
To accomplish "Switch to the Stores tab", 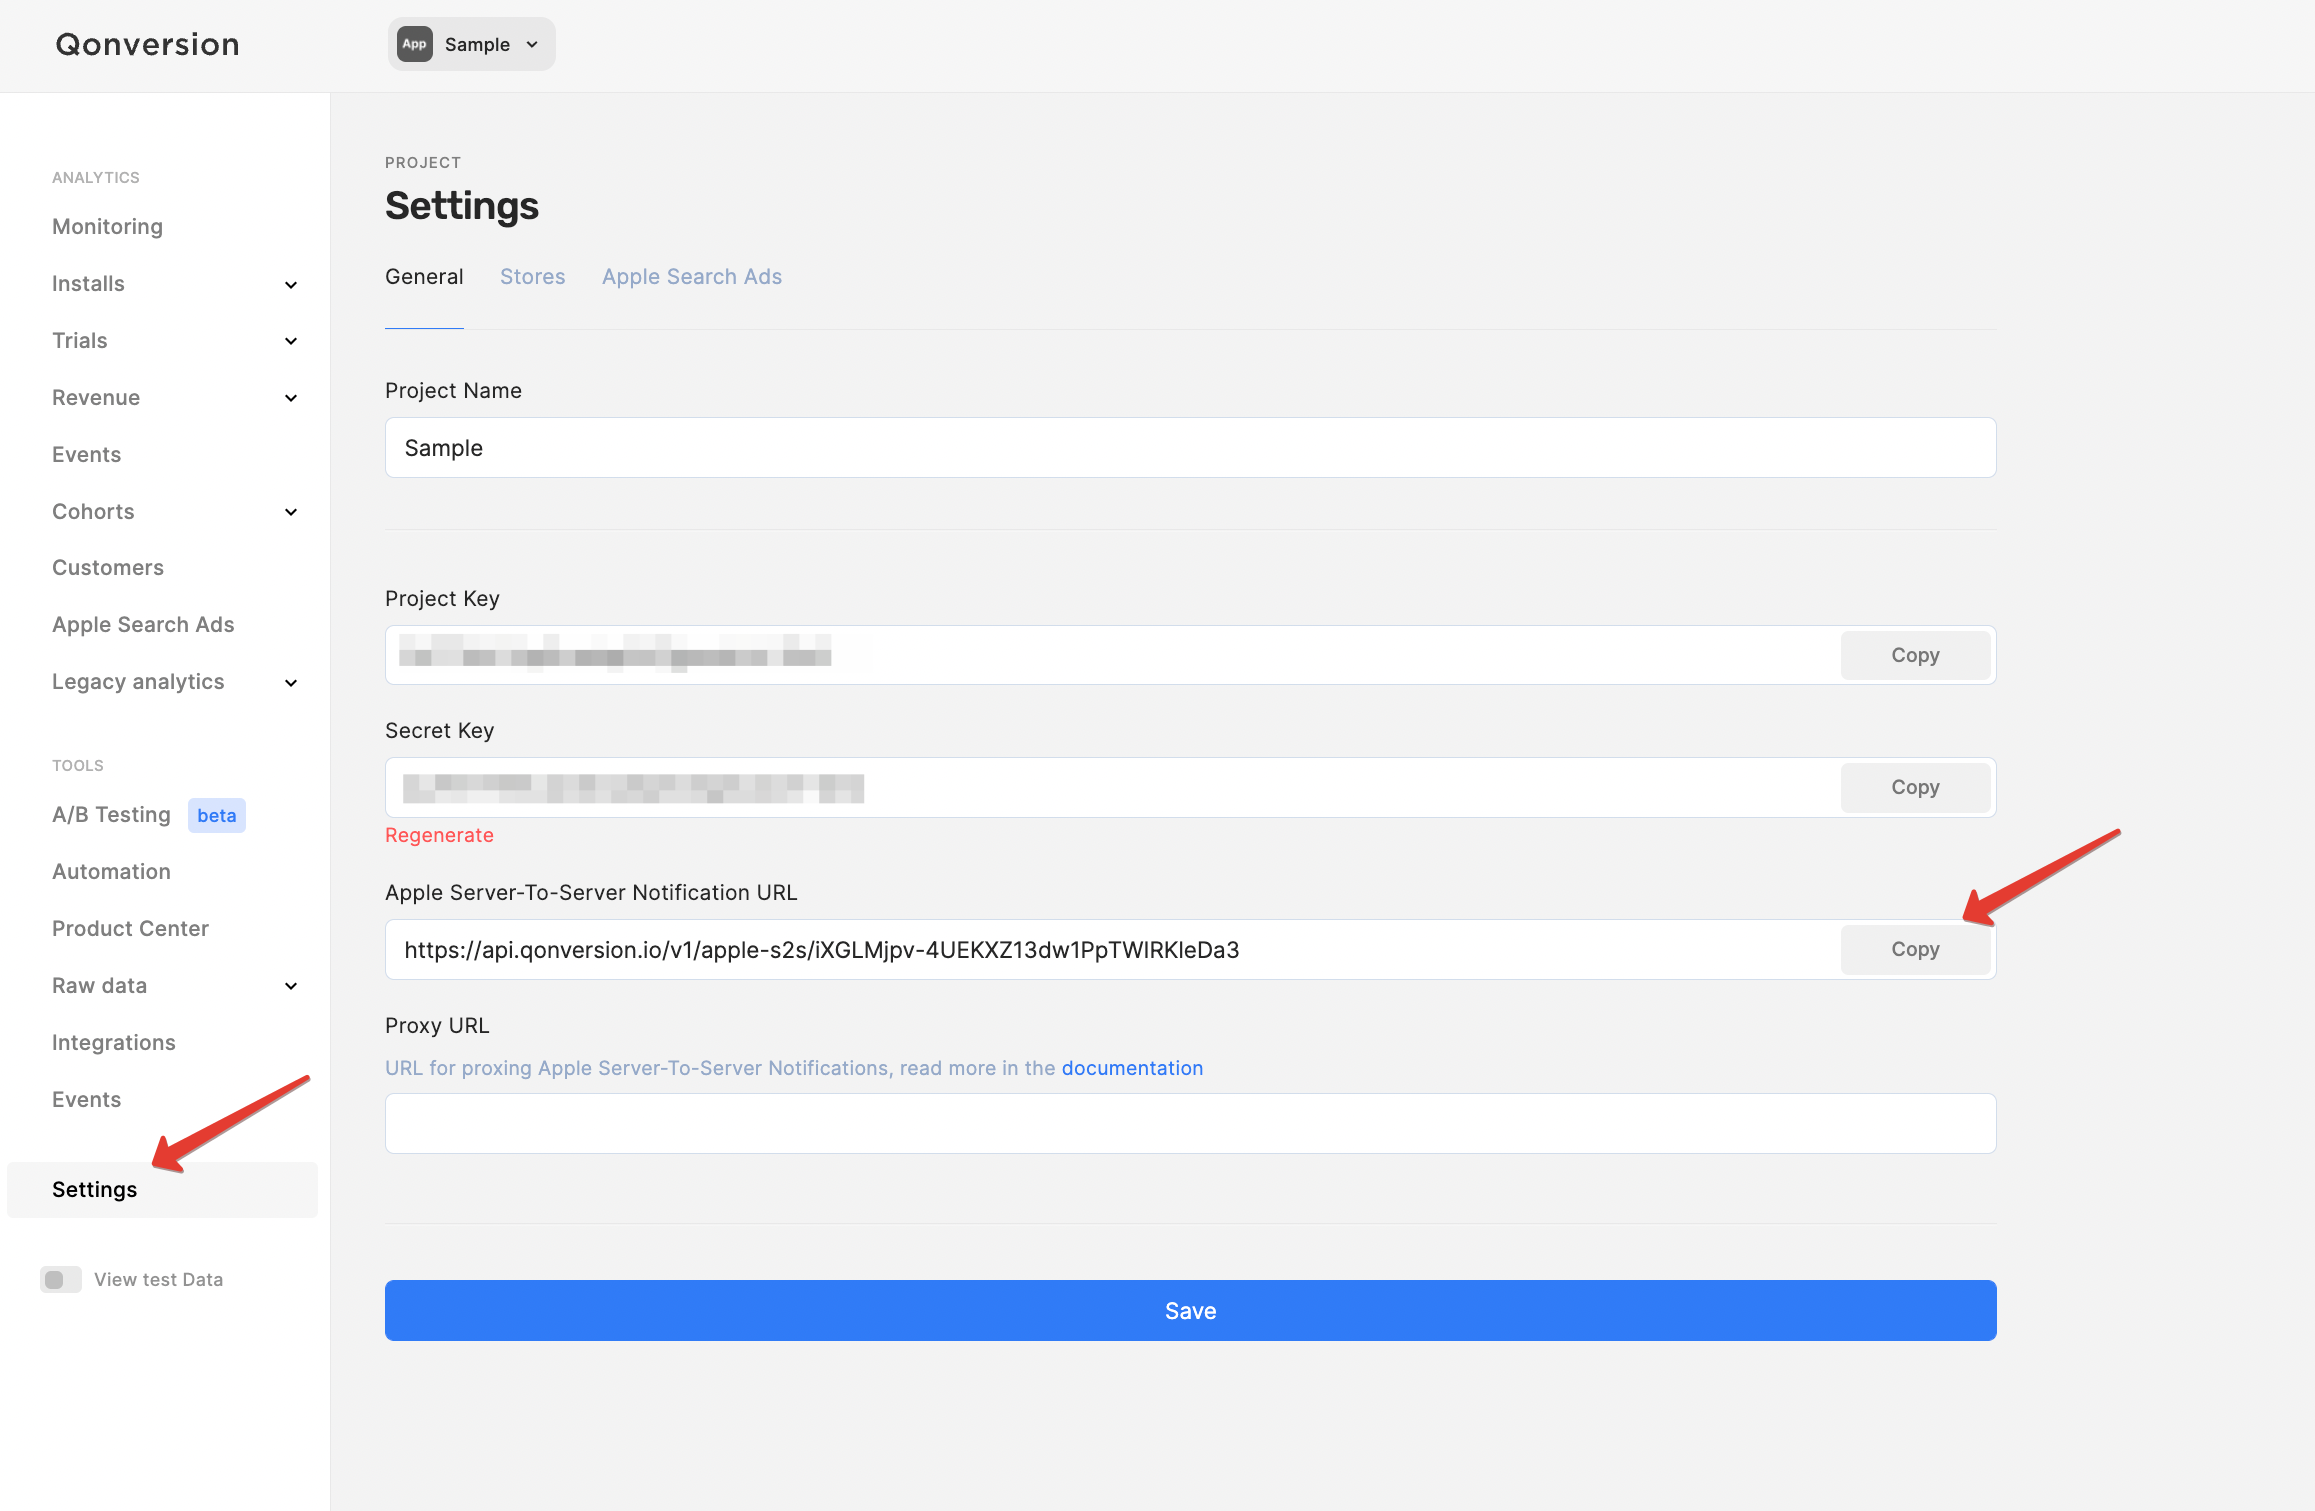I will click(x=532, y=277).
